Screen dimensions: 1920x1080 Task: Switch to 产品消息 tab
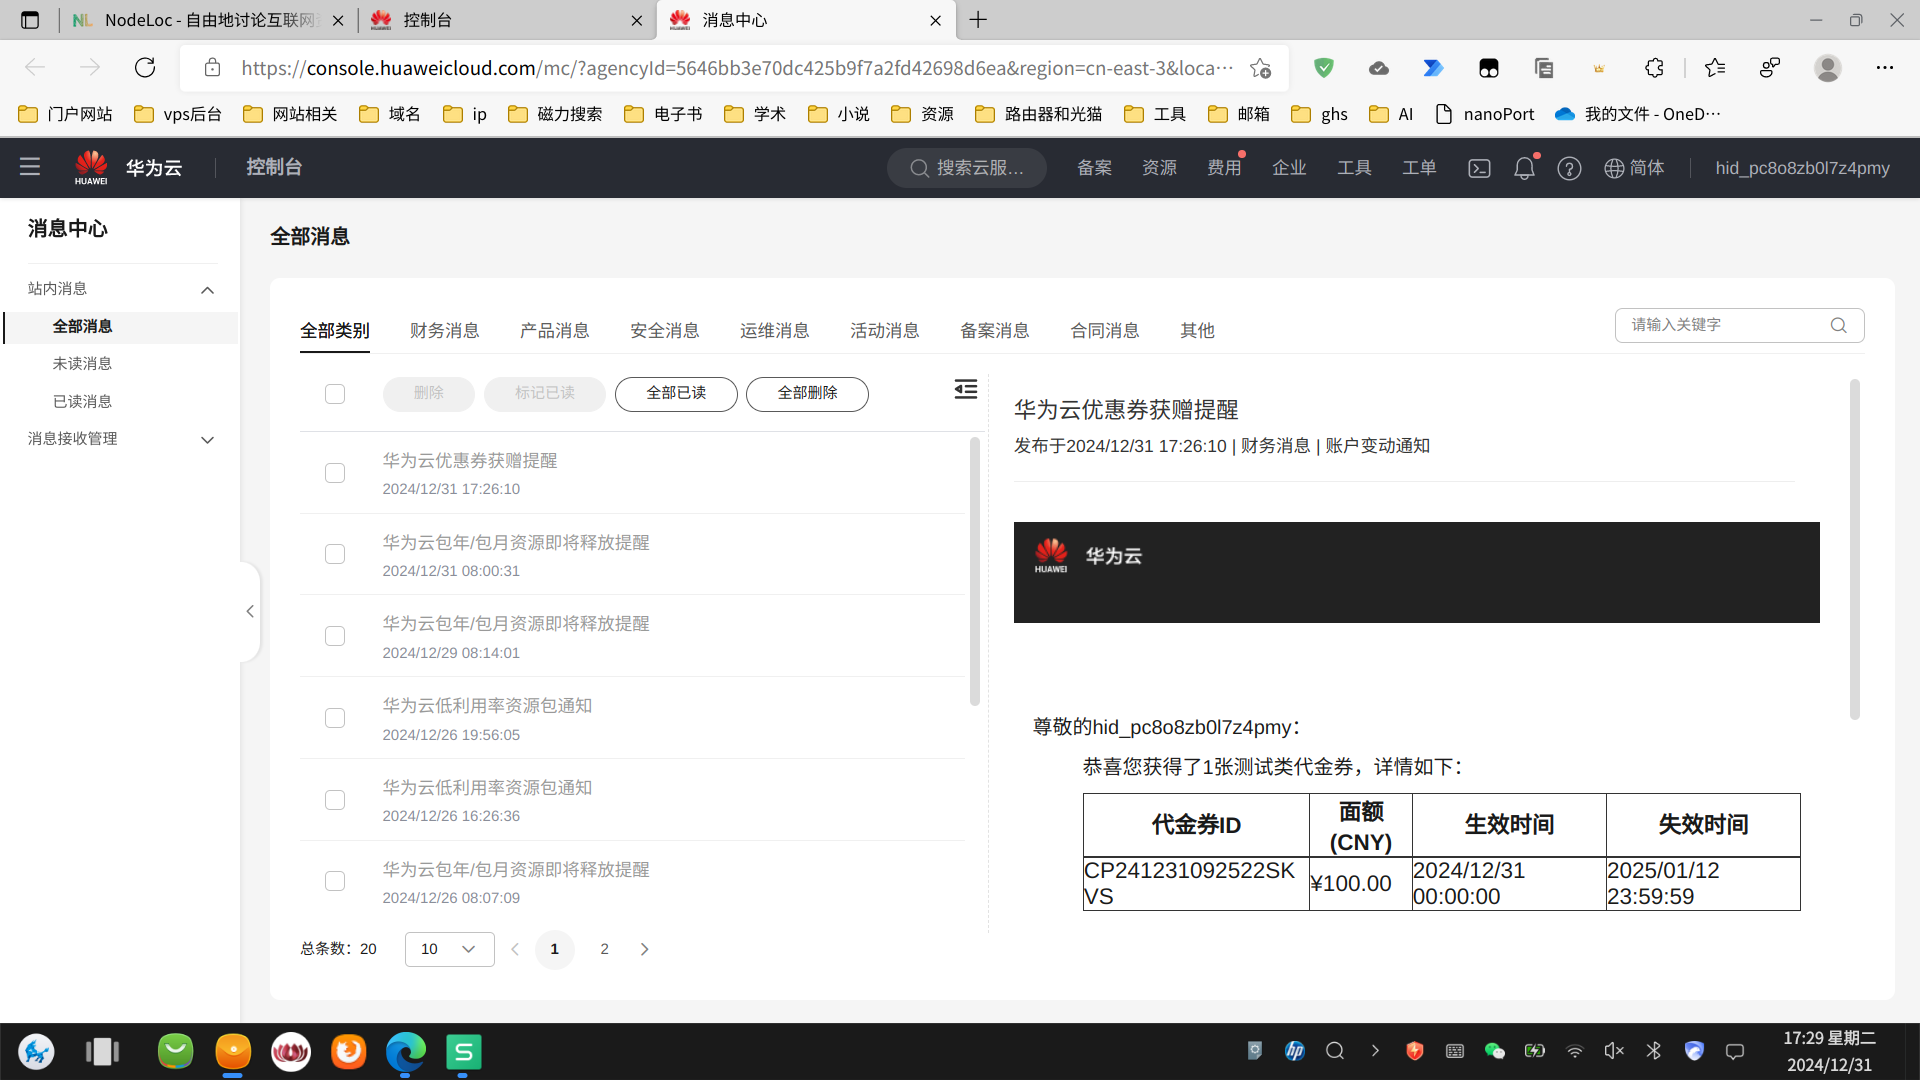pyautogui.click(x=555, y=331)
